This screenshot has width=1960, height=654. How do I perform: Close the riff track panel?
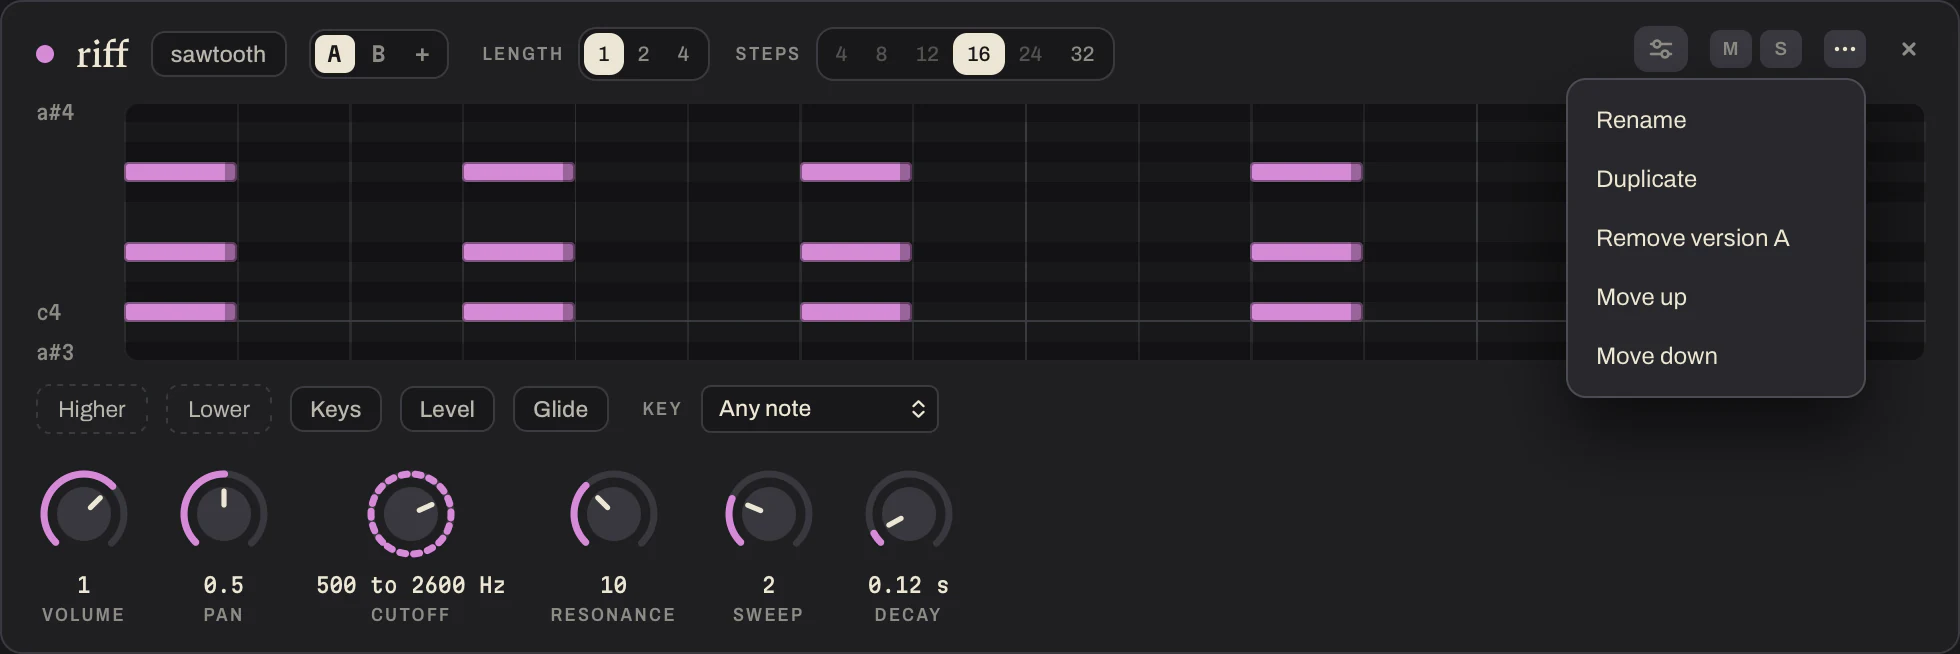point(1909,49)
